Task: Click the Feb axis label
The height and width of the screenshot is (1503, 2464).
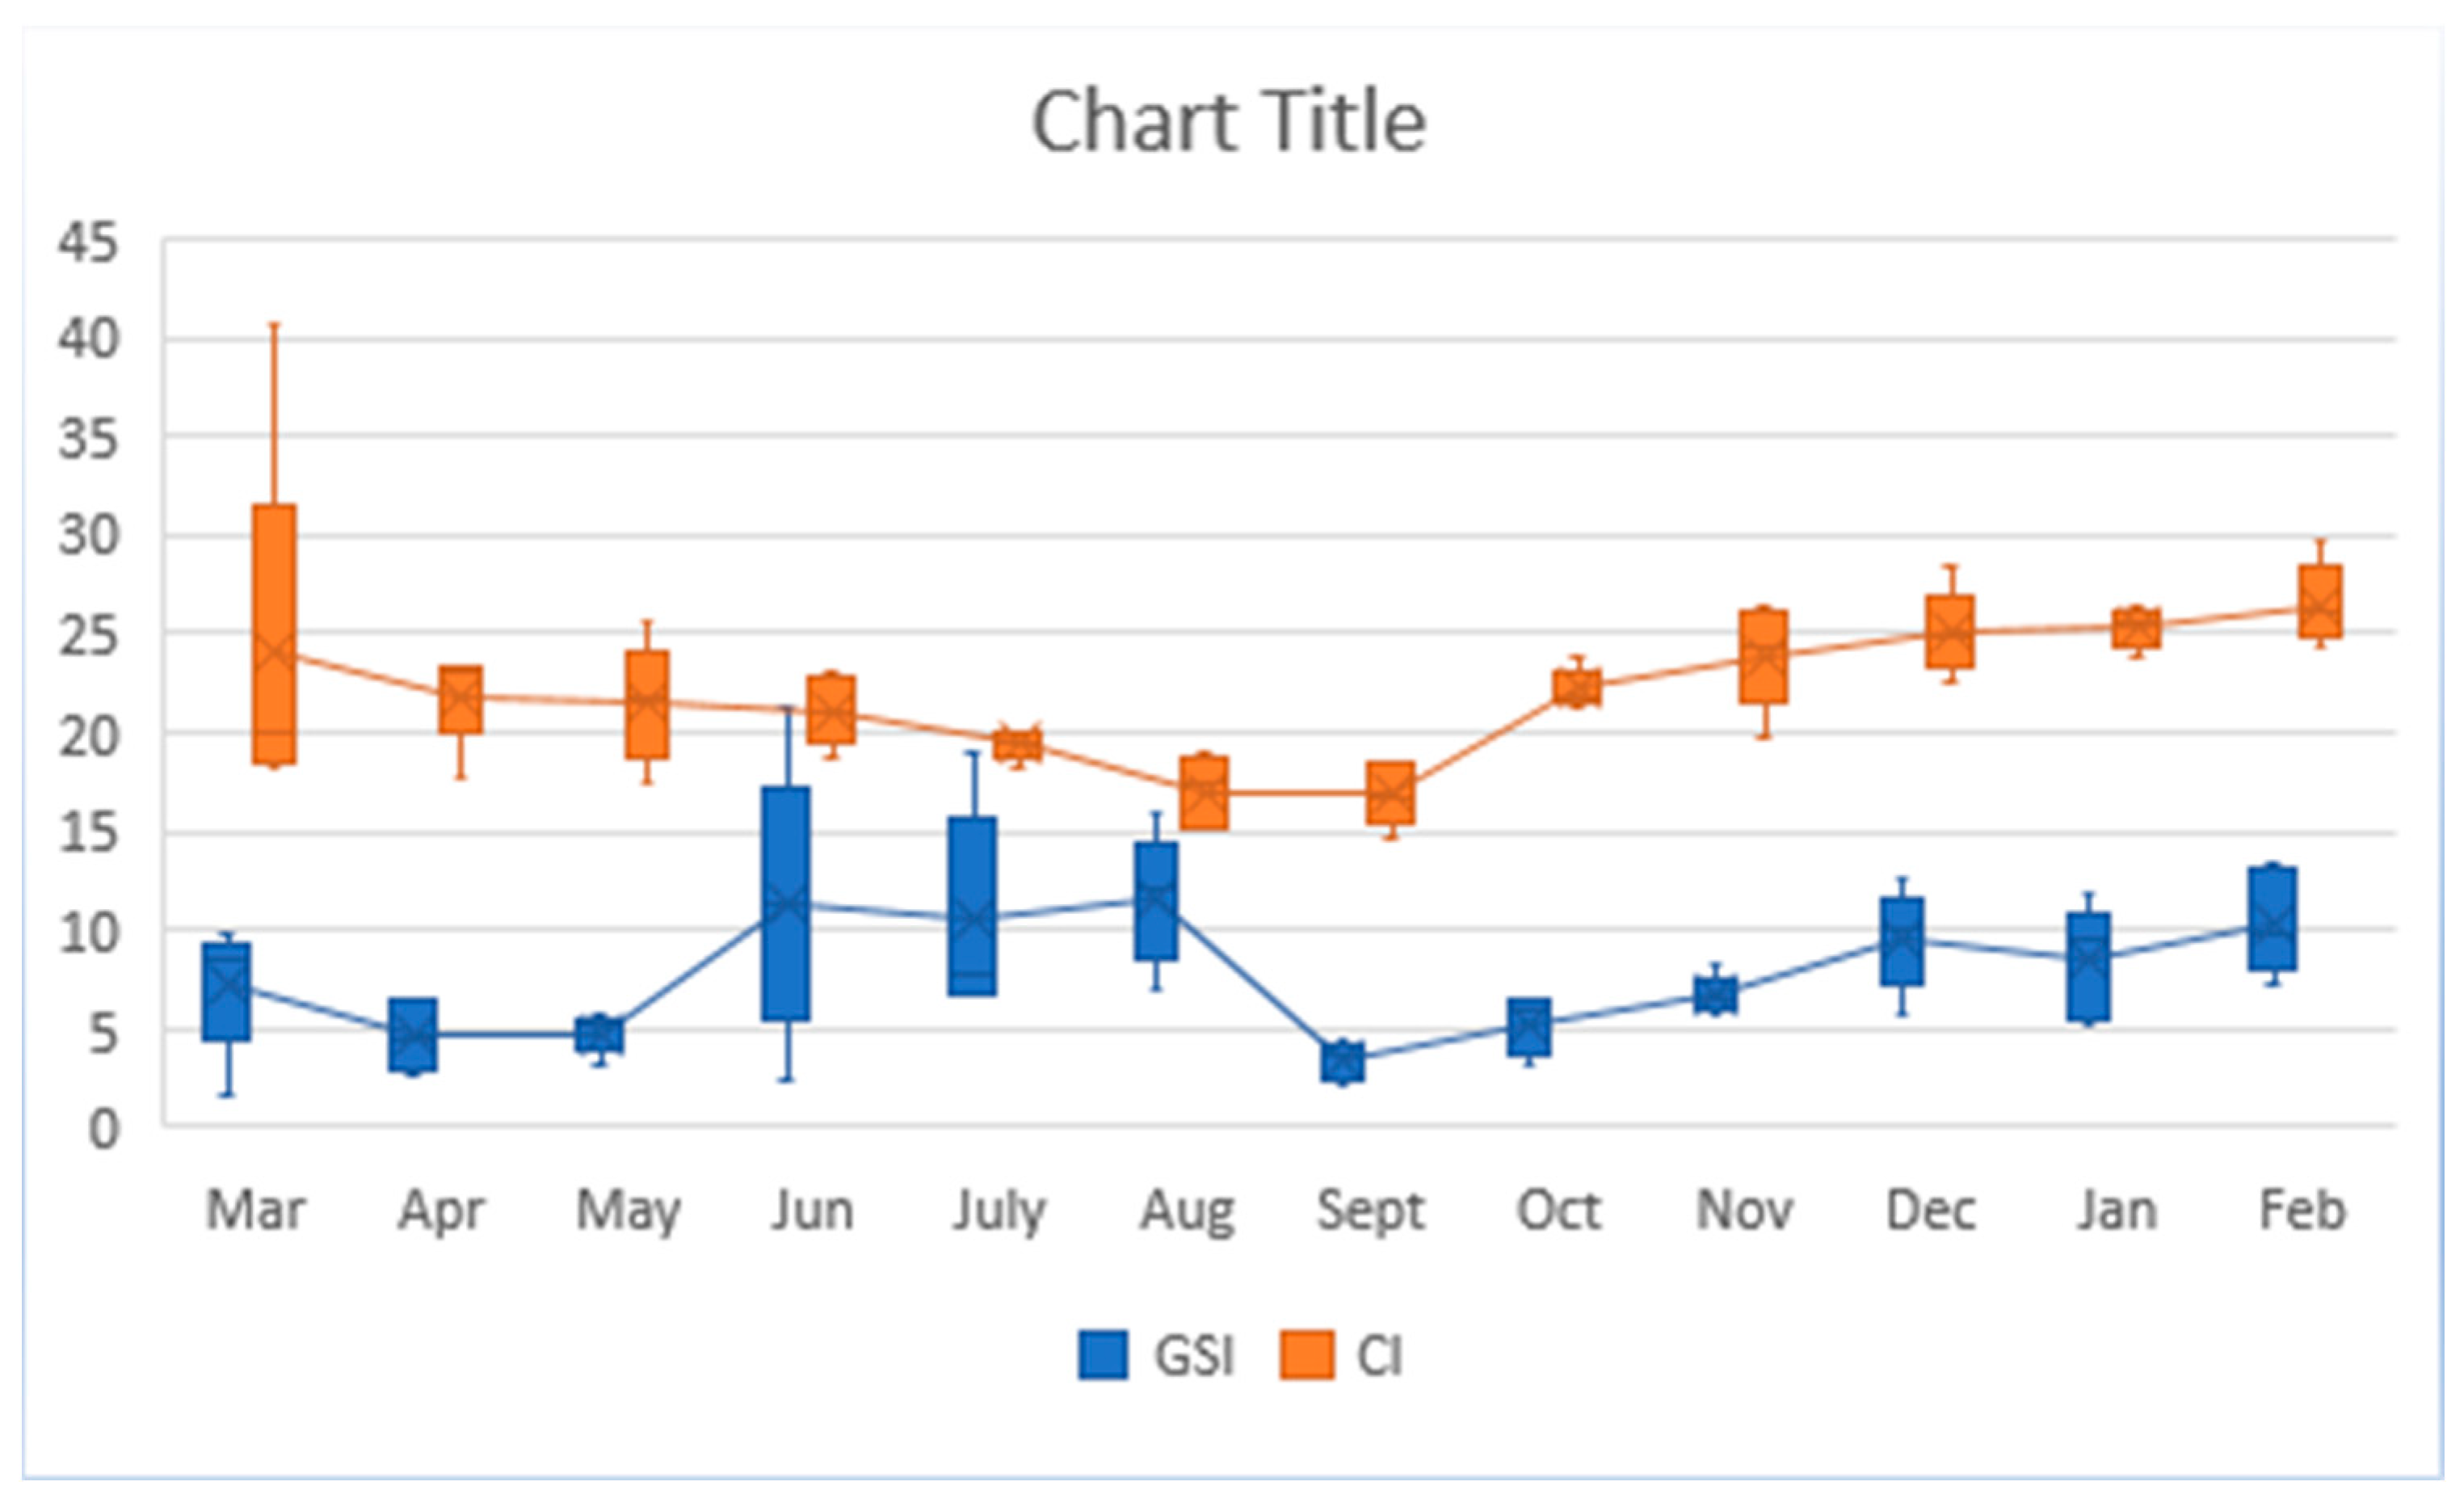Action: click(2302, 1209)
